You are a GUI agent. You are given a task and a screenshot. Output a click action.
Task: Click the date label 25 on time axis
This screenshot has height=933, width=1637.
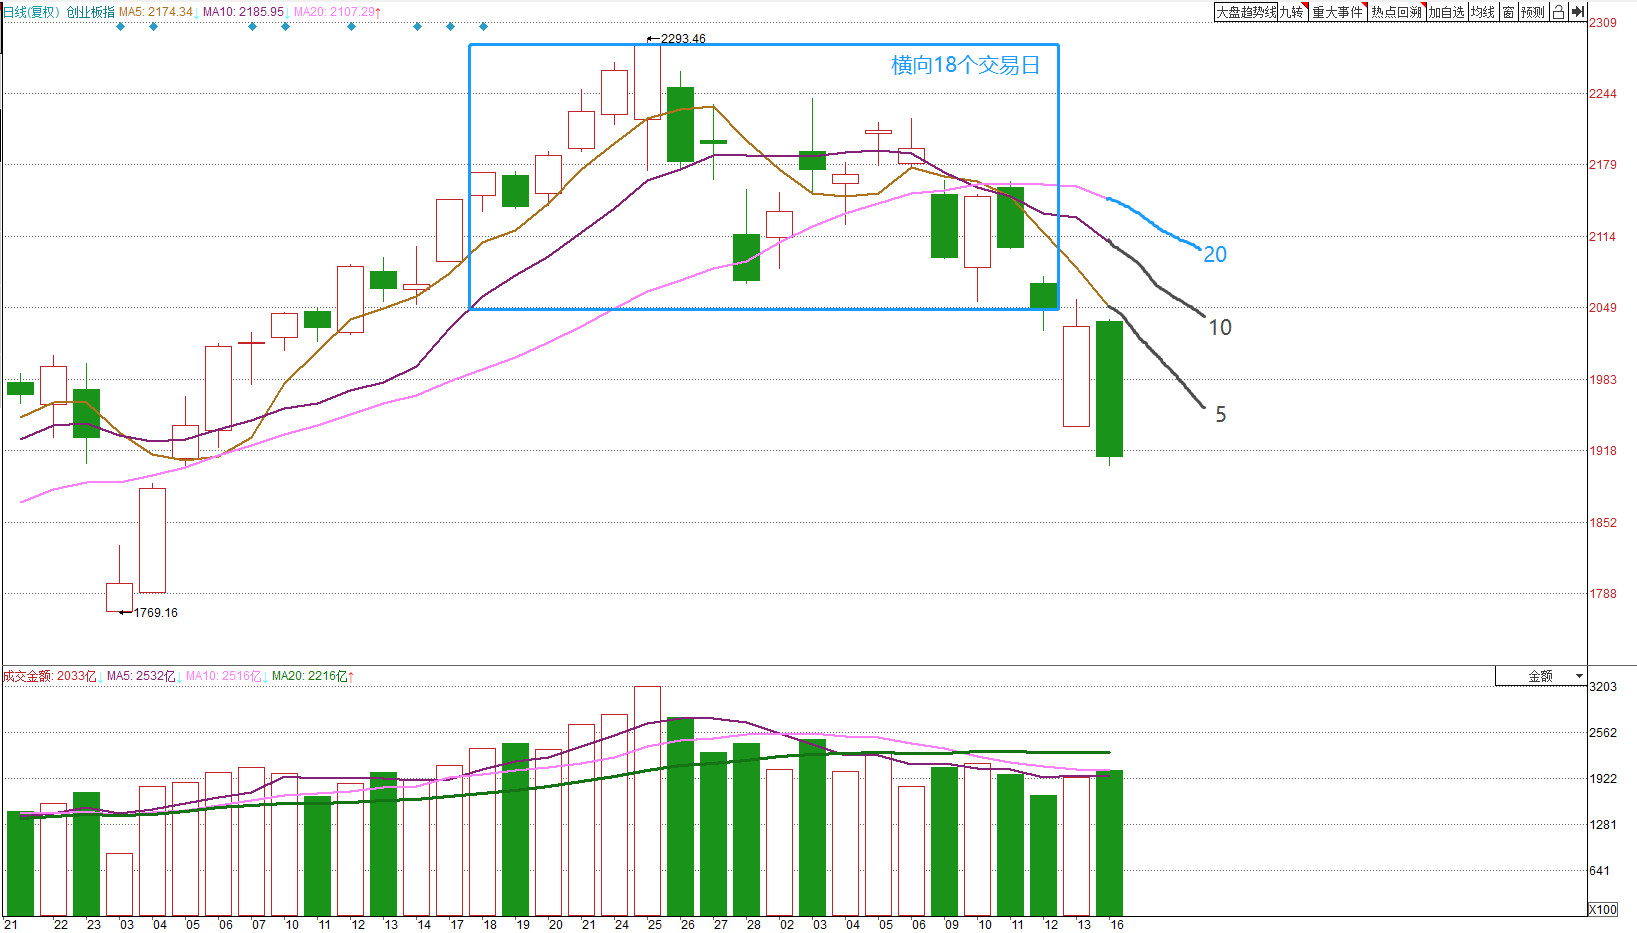655,924
